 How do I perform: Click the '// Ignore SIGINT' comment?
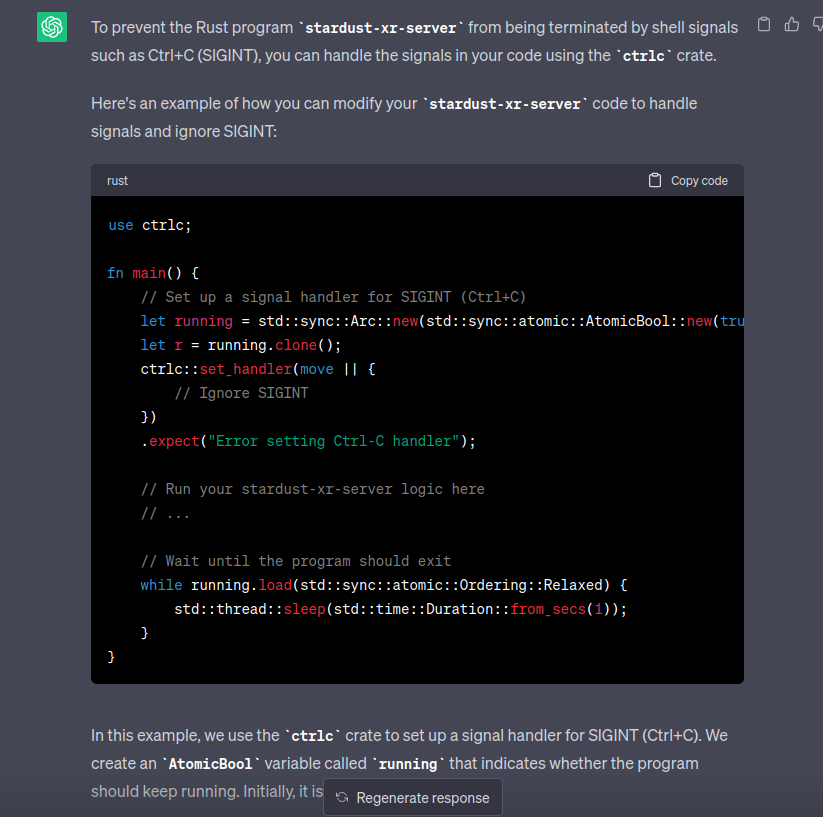241,393
